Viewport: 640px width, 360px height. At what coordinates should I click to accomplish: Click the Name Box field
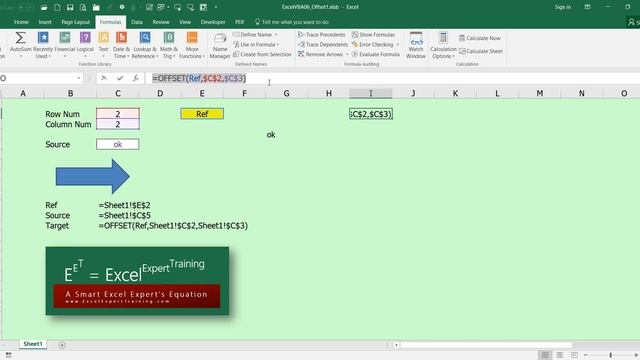pyautogui.click(x=38, y=78)
